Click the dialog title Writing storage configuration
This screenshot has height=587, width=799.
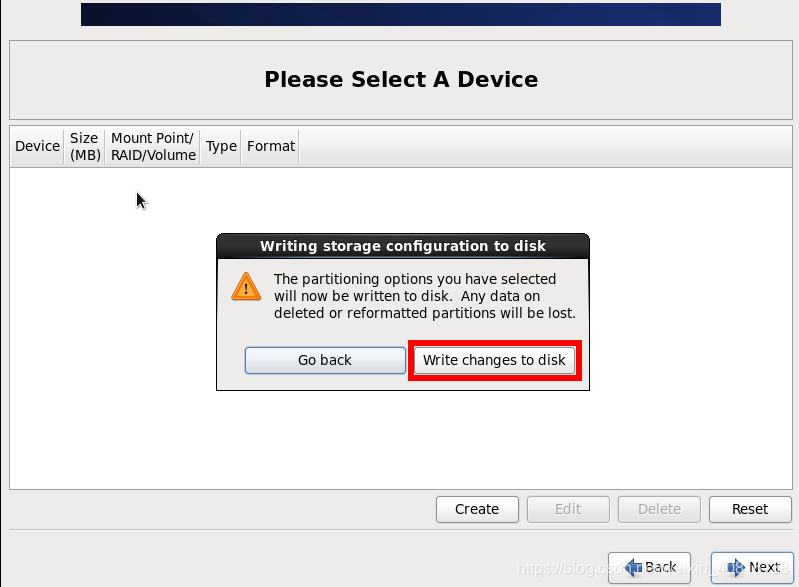pyautogui.click(x=403, y=246)
